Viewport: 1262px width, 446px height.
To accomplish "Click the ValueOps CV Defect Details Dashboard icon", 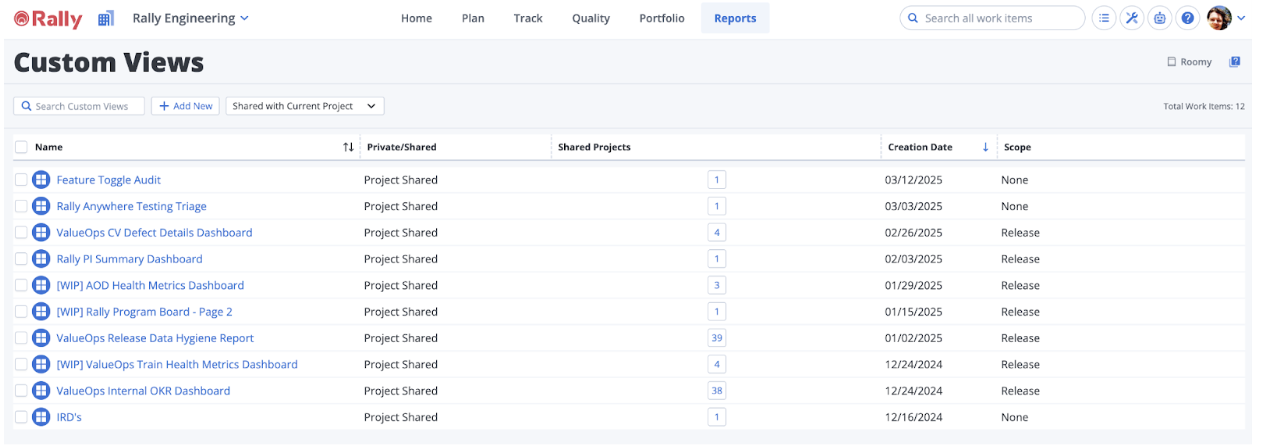I will [x=41, y=232].
